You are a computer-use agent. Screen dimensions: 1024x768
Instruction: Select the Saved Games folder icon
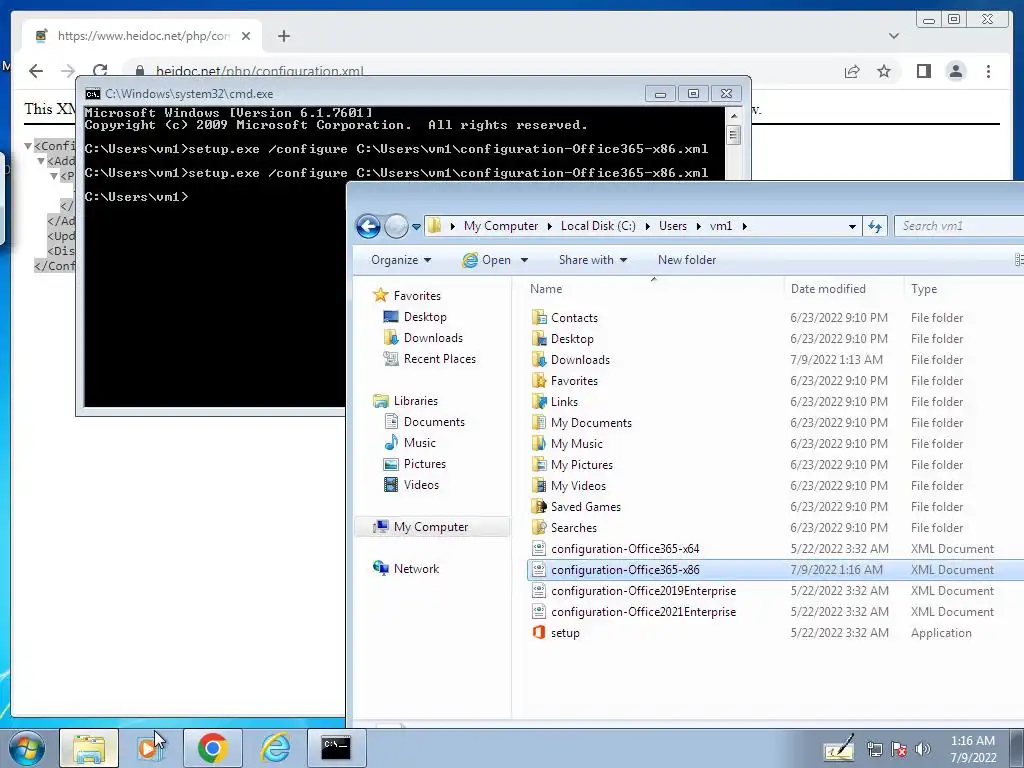(x=539, y=506)
